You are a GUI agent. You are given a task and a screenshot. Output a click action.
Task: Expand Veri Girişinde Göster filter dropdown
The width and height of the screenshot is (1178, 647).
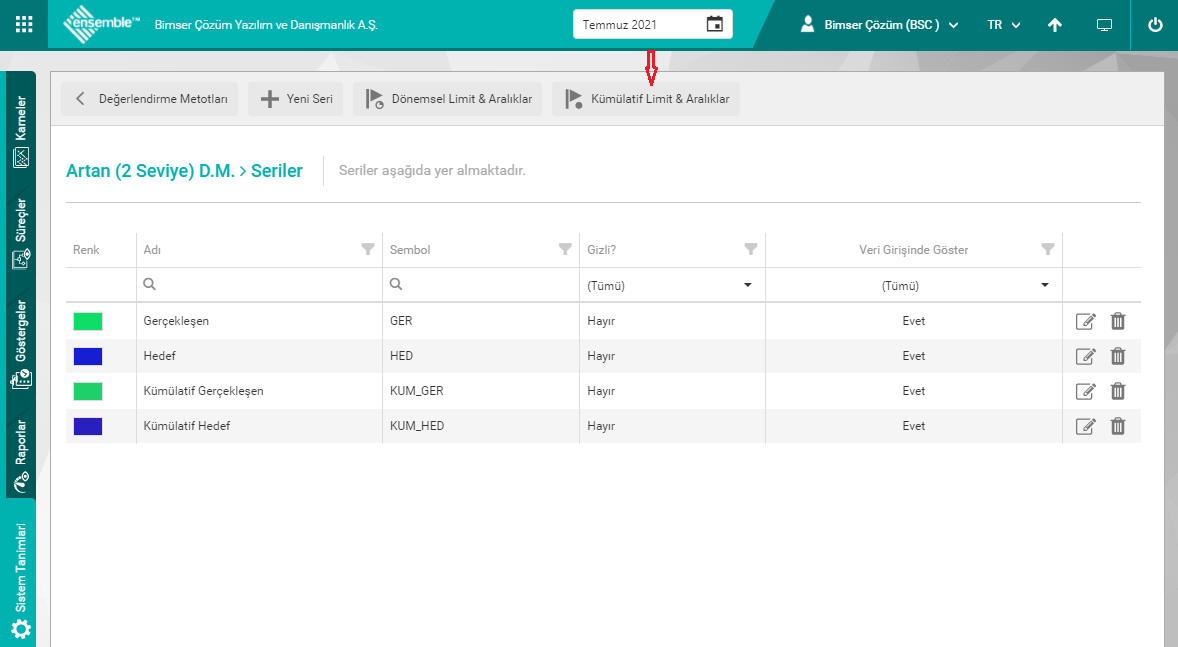pos(1045,285)
